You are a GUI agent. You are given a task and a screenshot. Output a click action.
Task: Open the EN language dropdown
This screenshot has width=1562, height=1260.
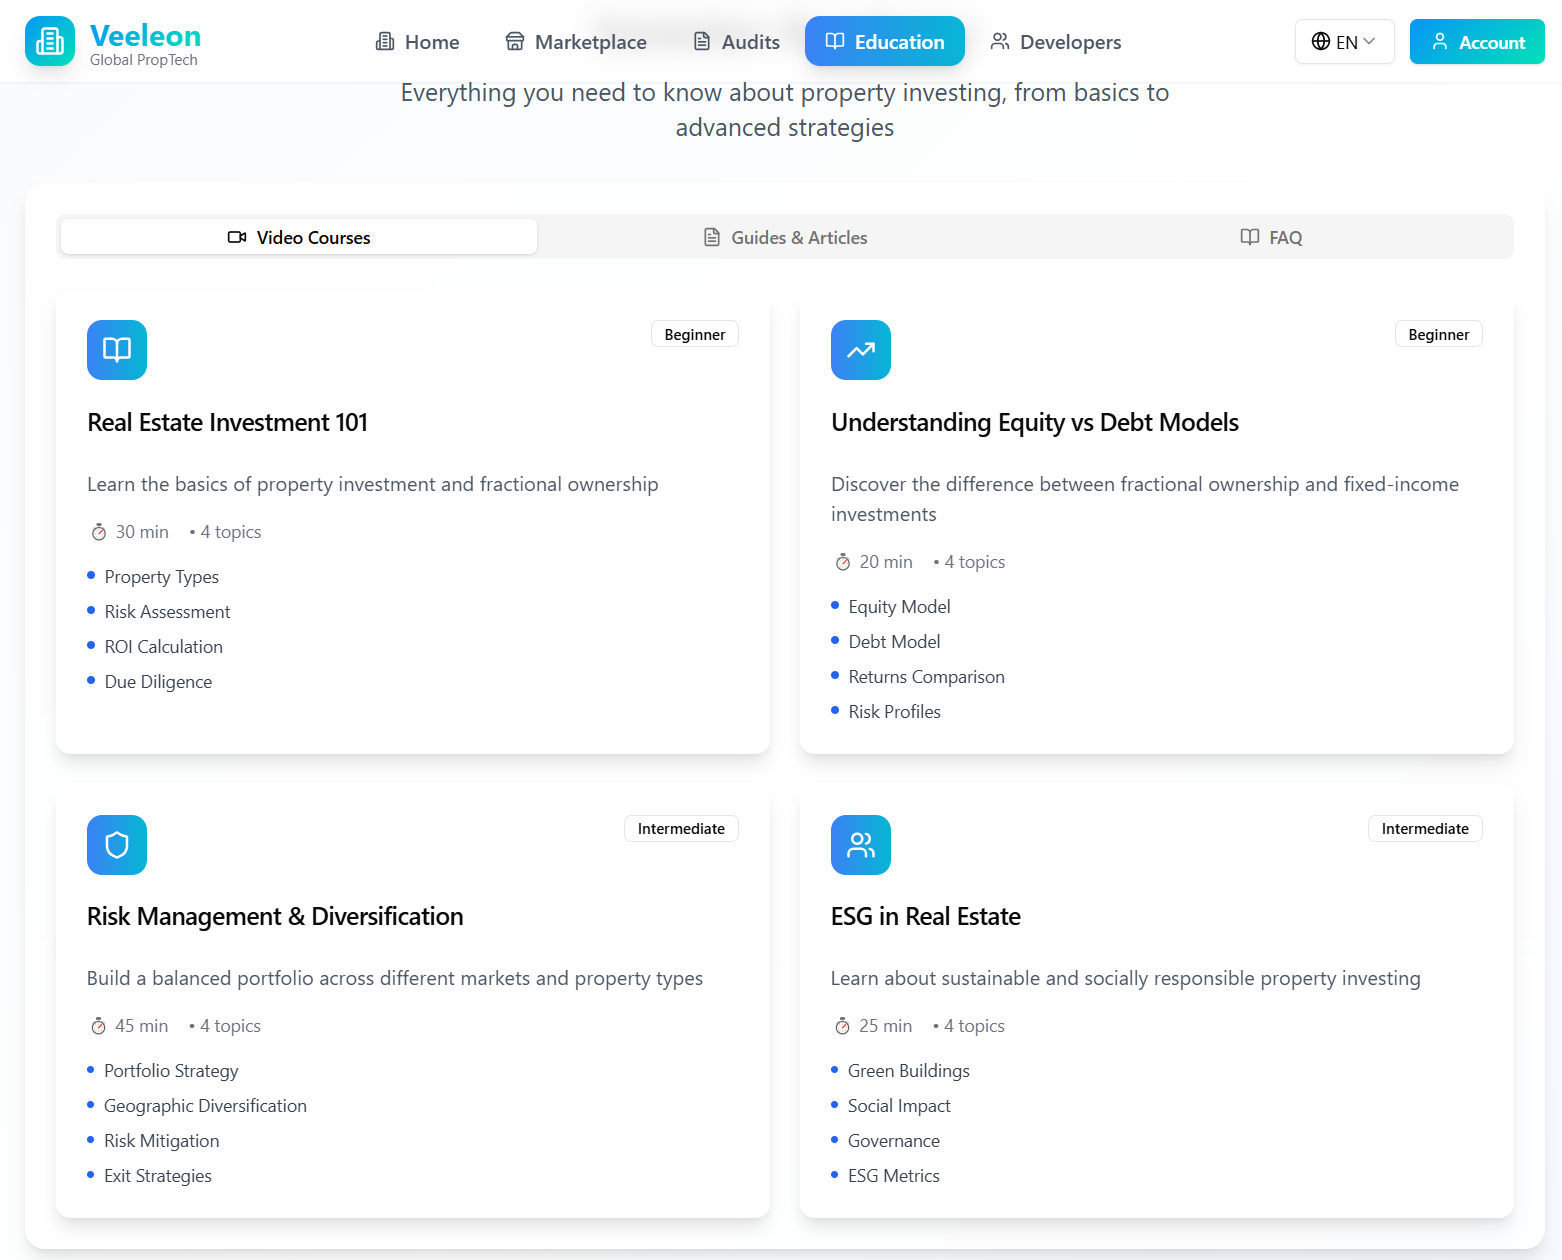pos(1345,42)
